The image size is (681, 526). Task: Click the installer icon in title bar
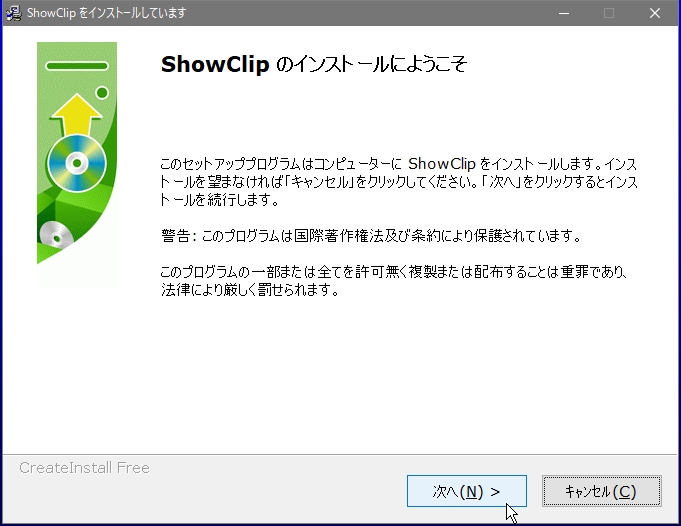(13, 13)
